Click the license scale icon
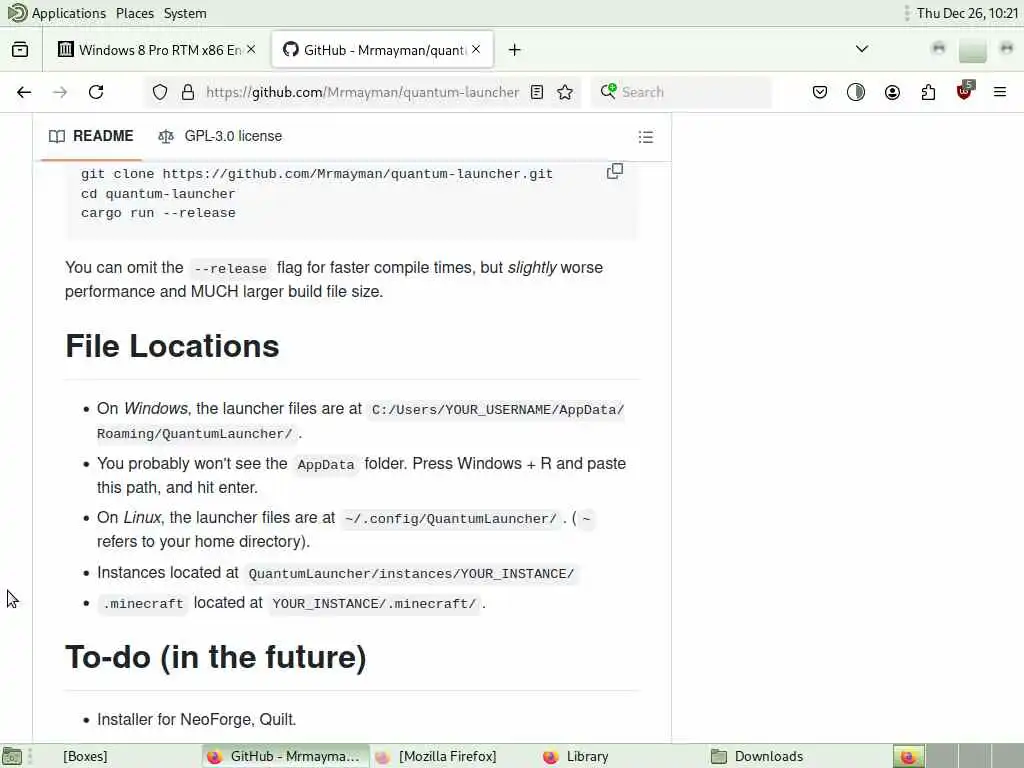Image resolution: width=1024 pixels, height=768 pixels. click(166, 136)
